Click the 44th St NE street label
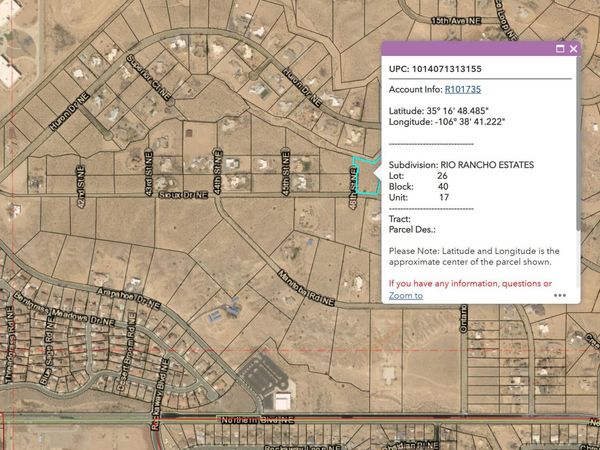600x450 pixels. pos(218,172)
